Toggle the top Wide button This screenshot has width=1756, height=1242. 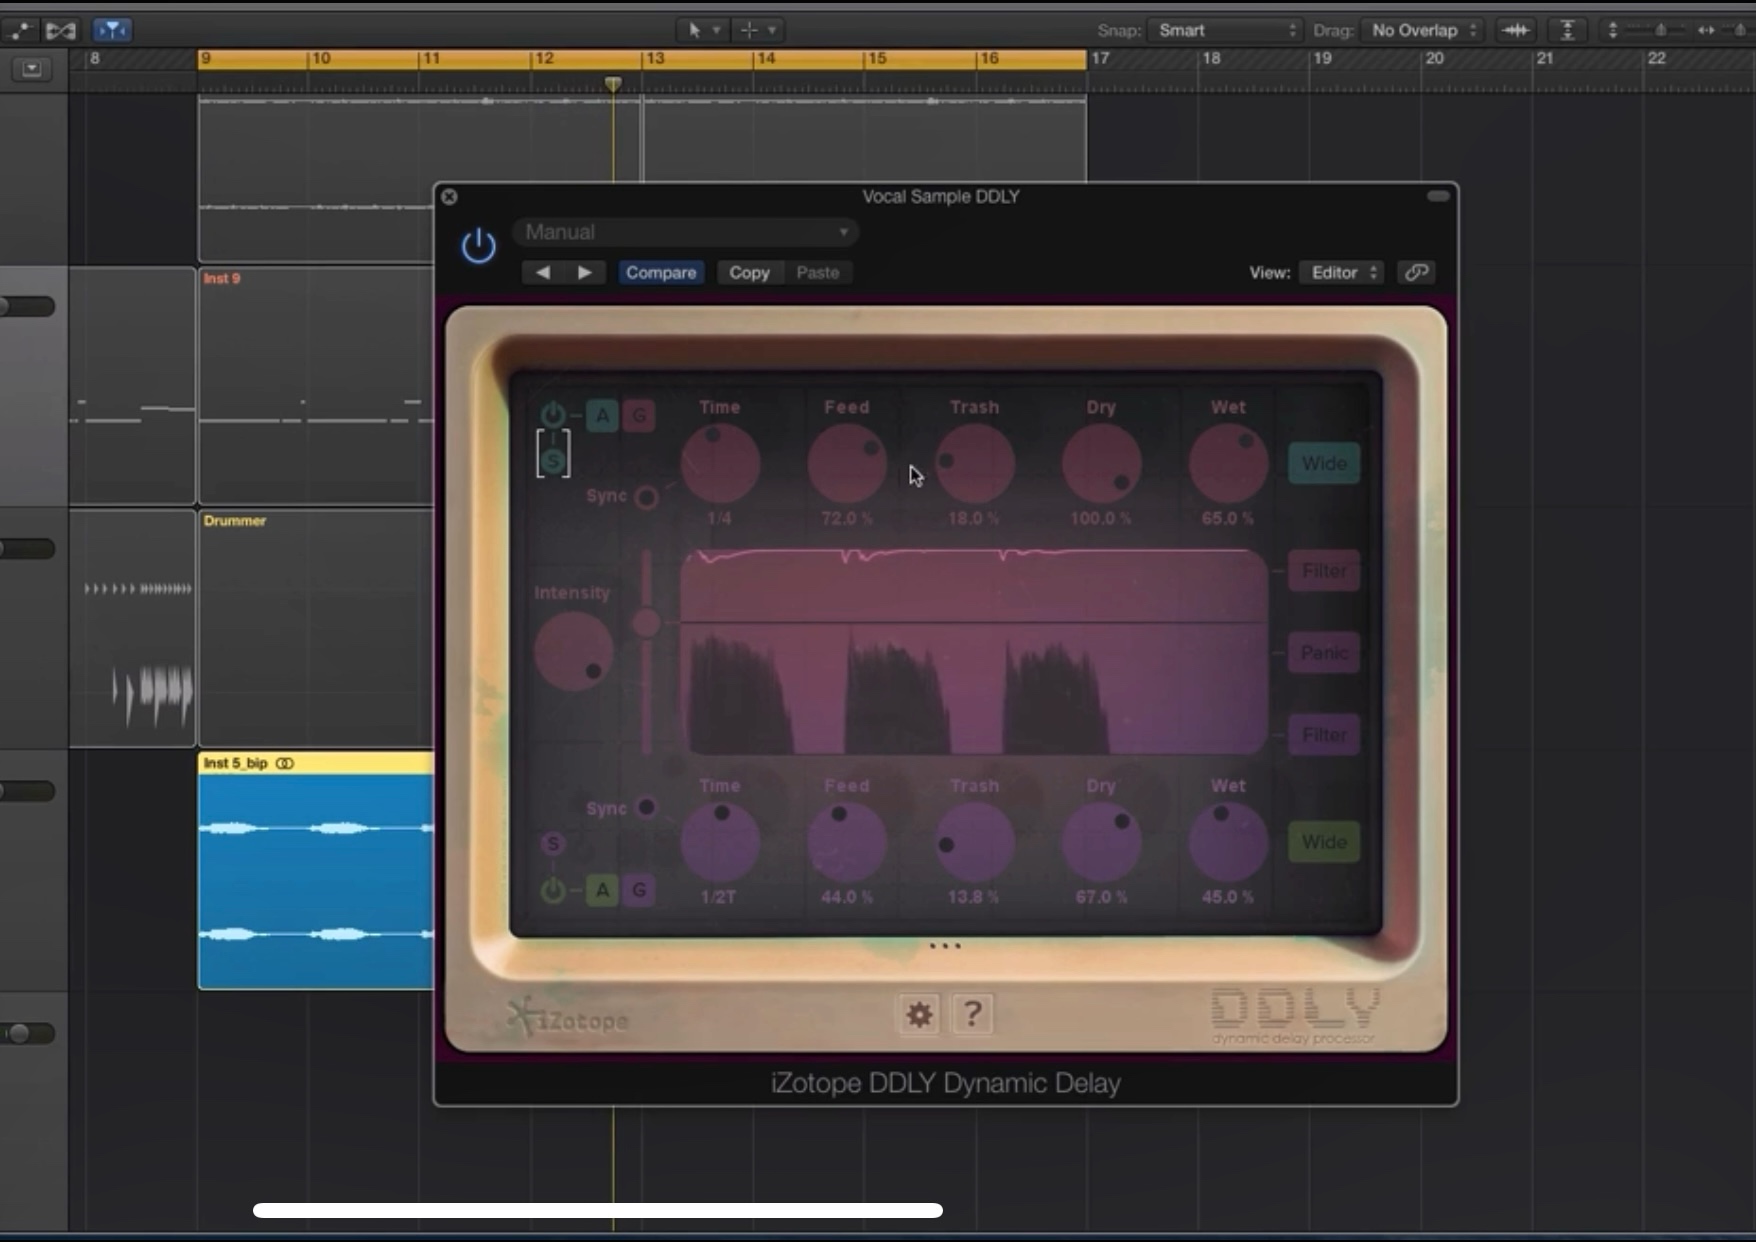(x=1324, y=464)
